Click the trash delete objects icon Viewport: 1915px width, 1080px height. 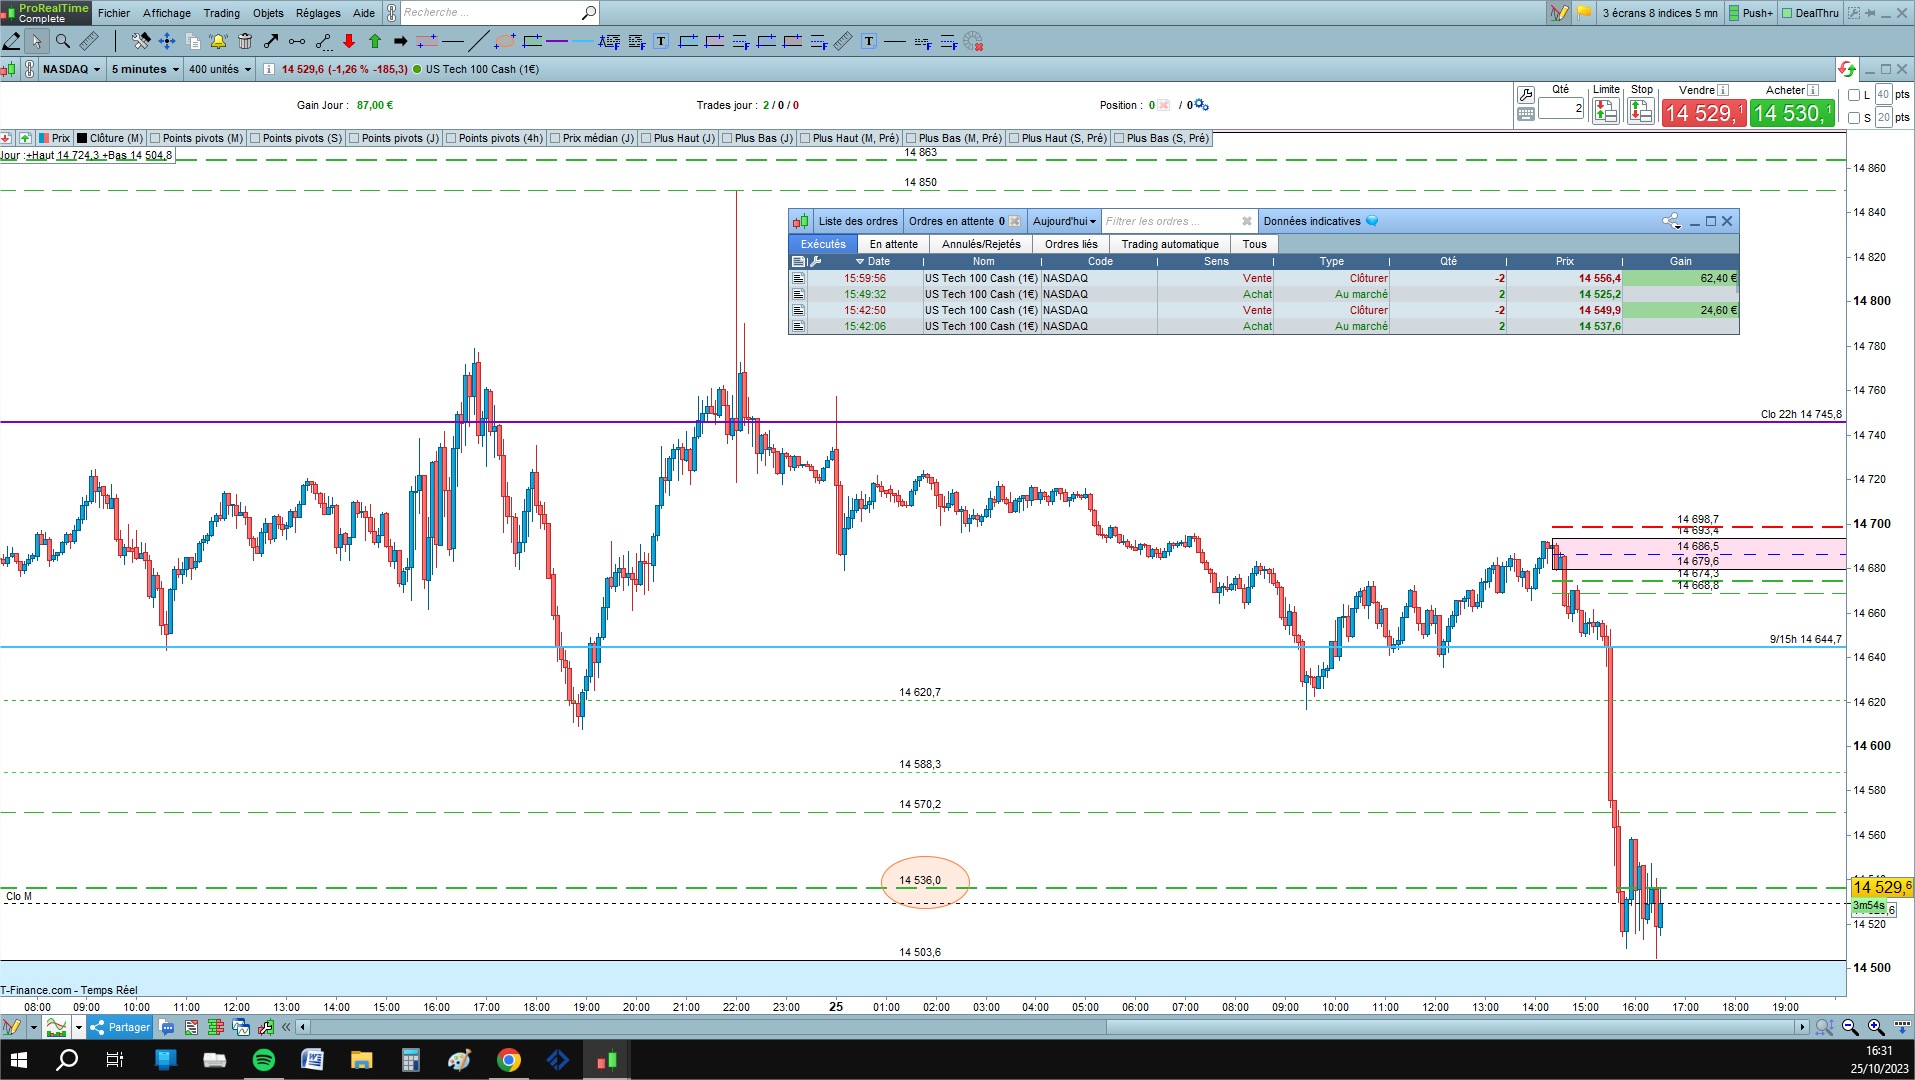pos(245,41)
